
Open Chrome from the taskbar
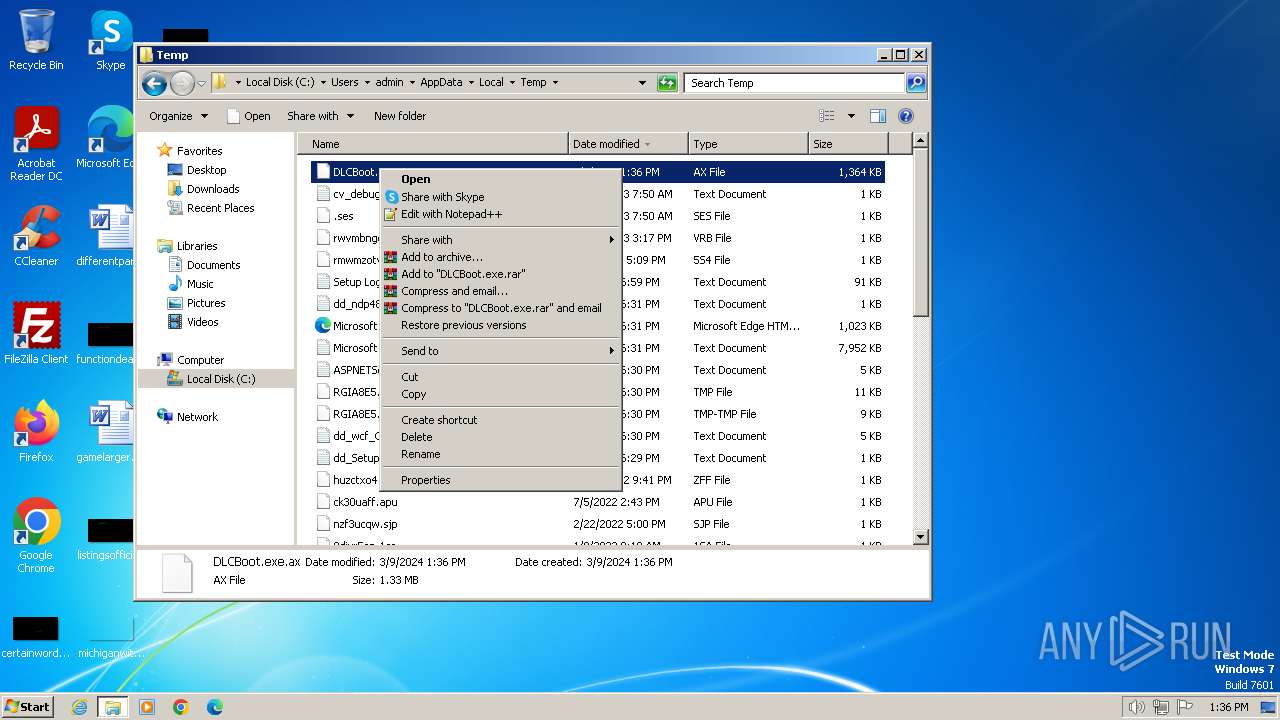(181, 707)
